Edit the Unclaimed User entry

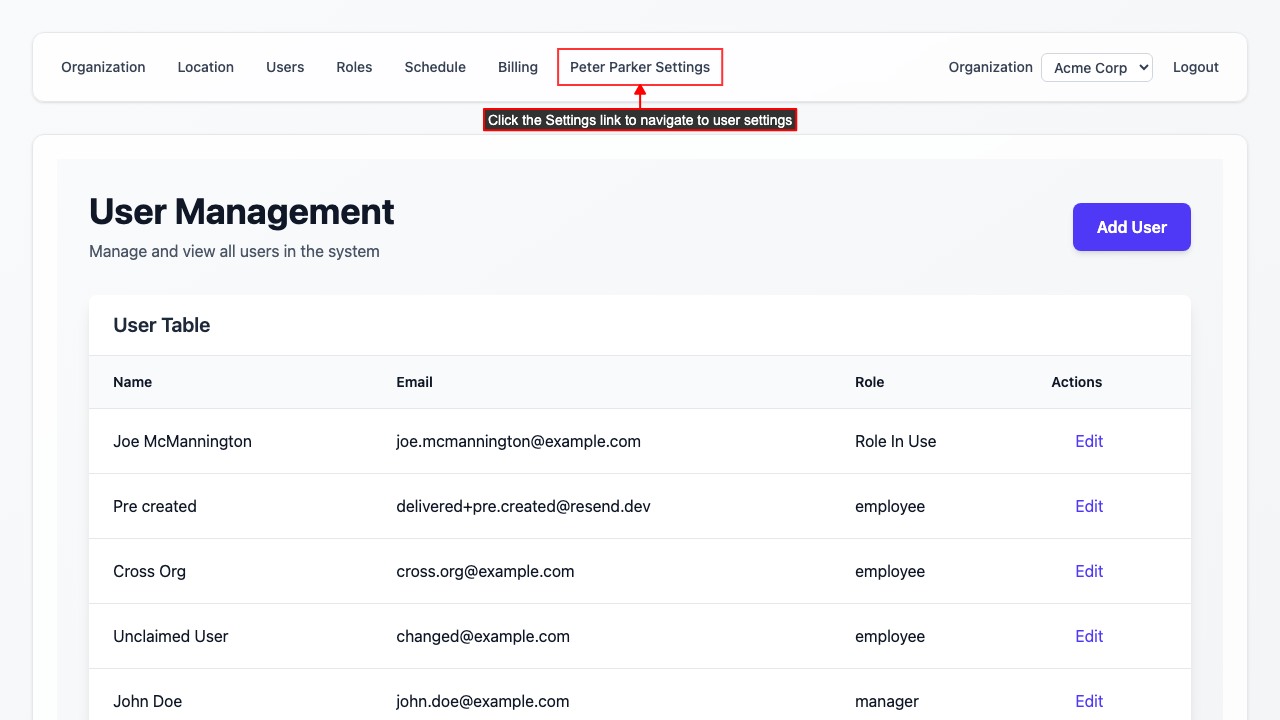[1088, 636]
